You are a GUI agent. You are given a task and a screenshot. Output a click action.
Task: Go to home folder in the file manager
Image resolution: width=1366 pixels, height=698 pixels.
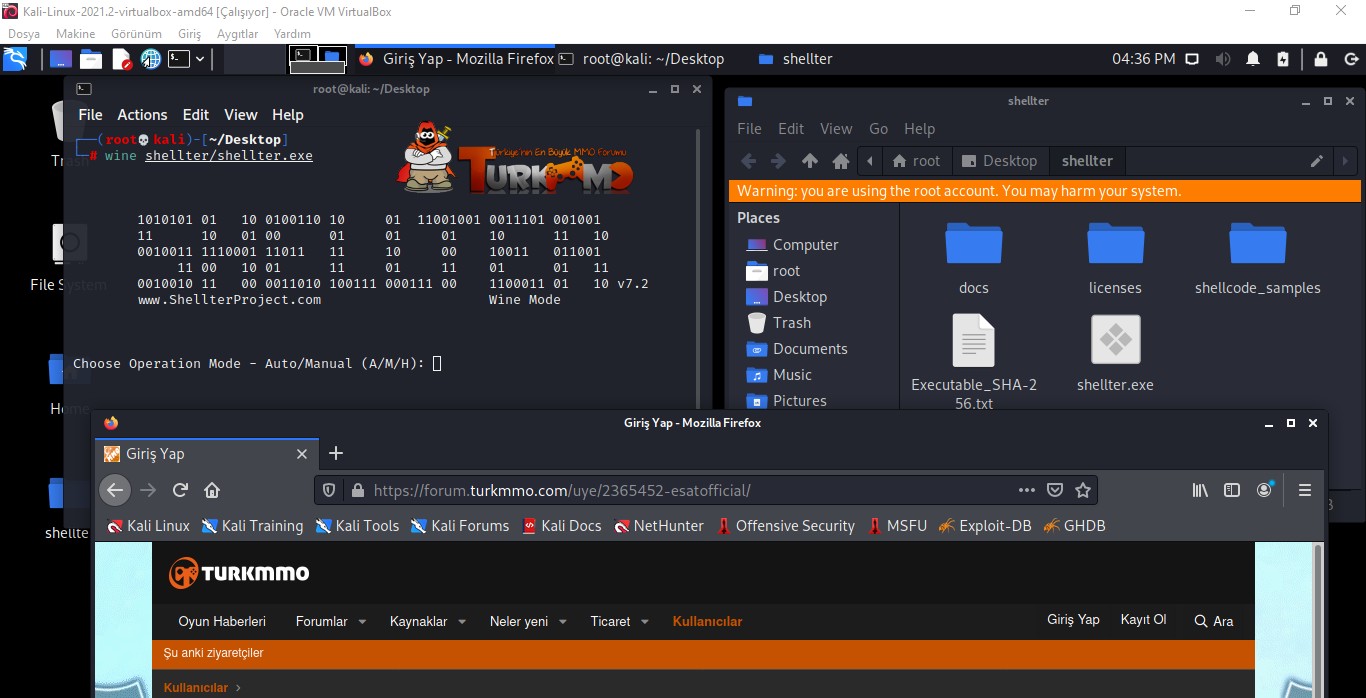point(841,161)
